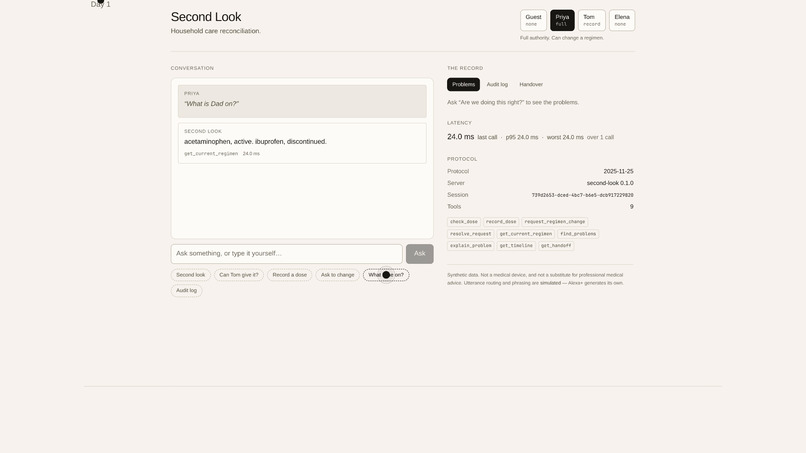
Task: Click the get_handoff tool tag
Action: click(x=556, y=246)
